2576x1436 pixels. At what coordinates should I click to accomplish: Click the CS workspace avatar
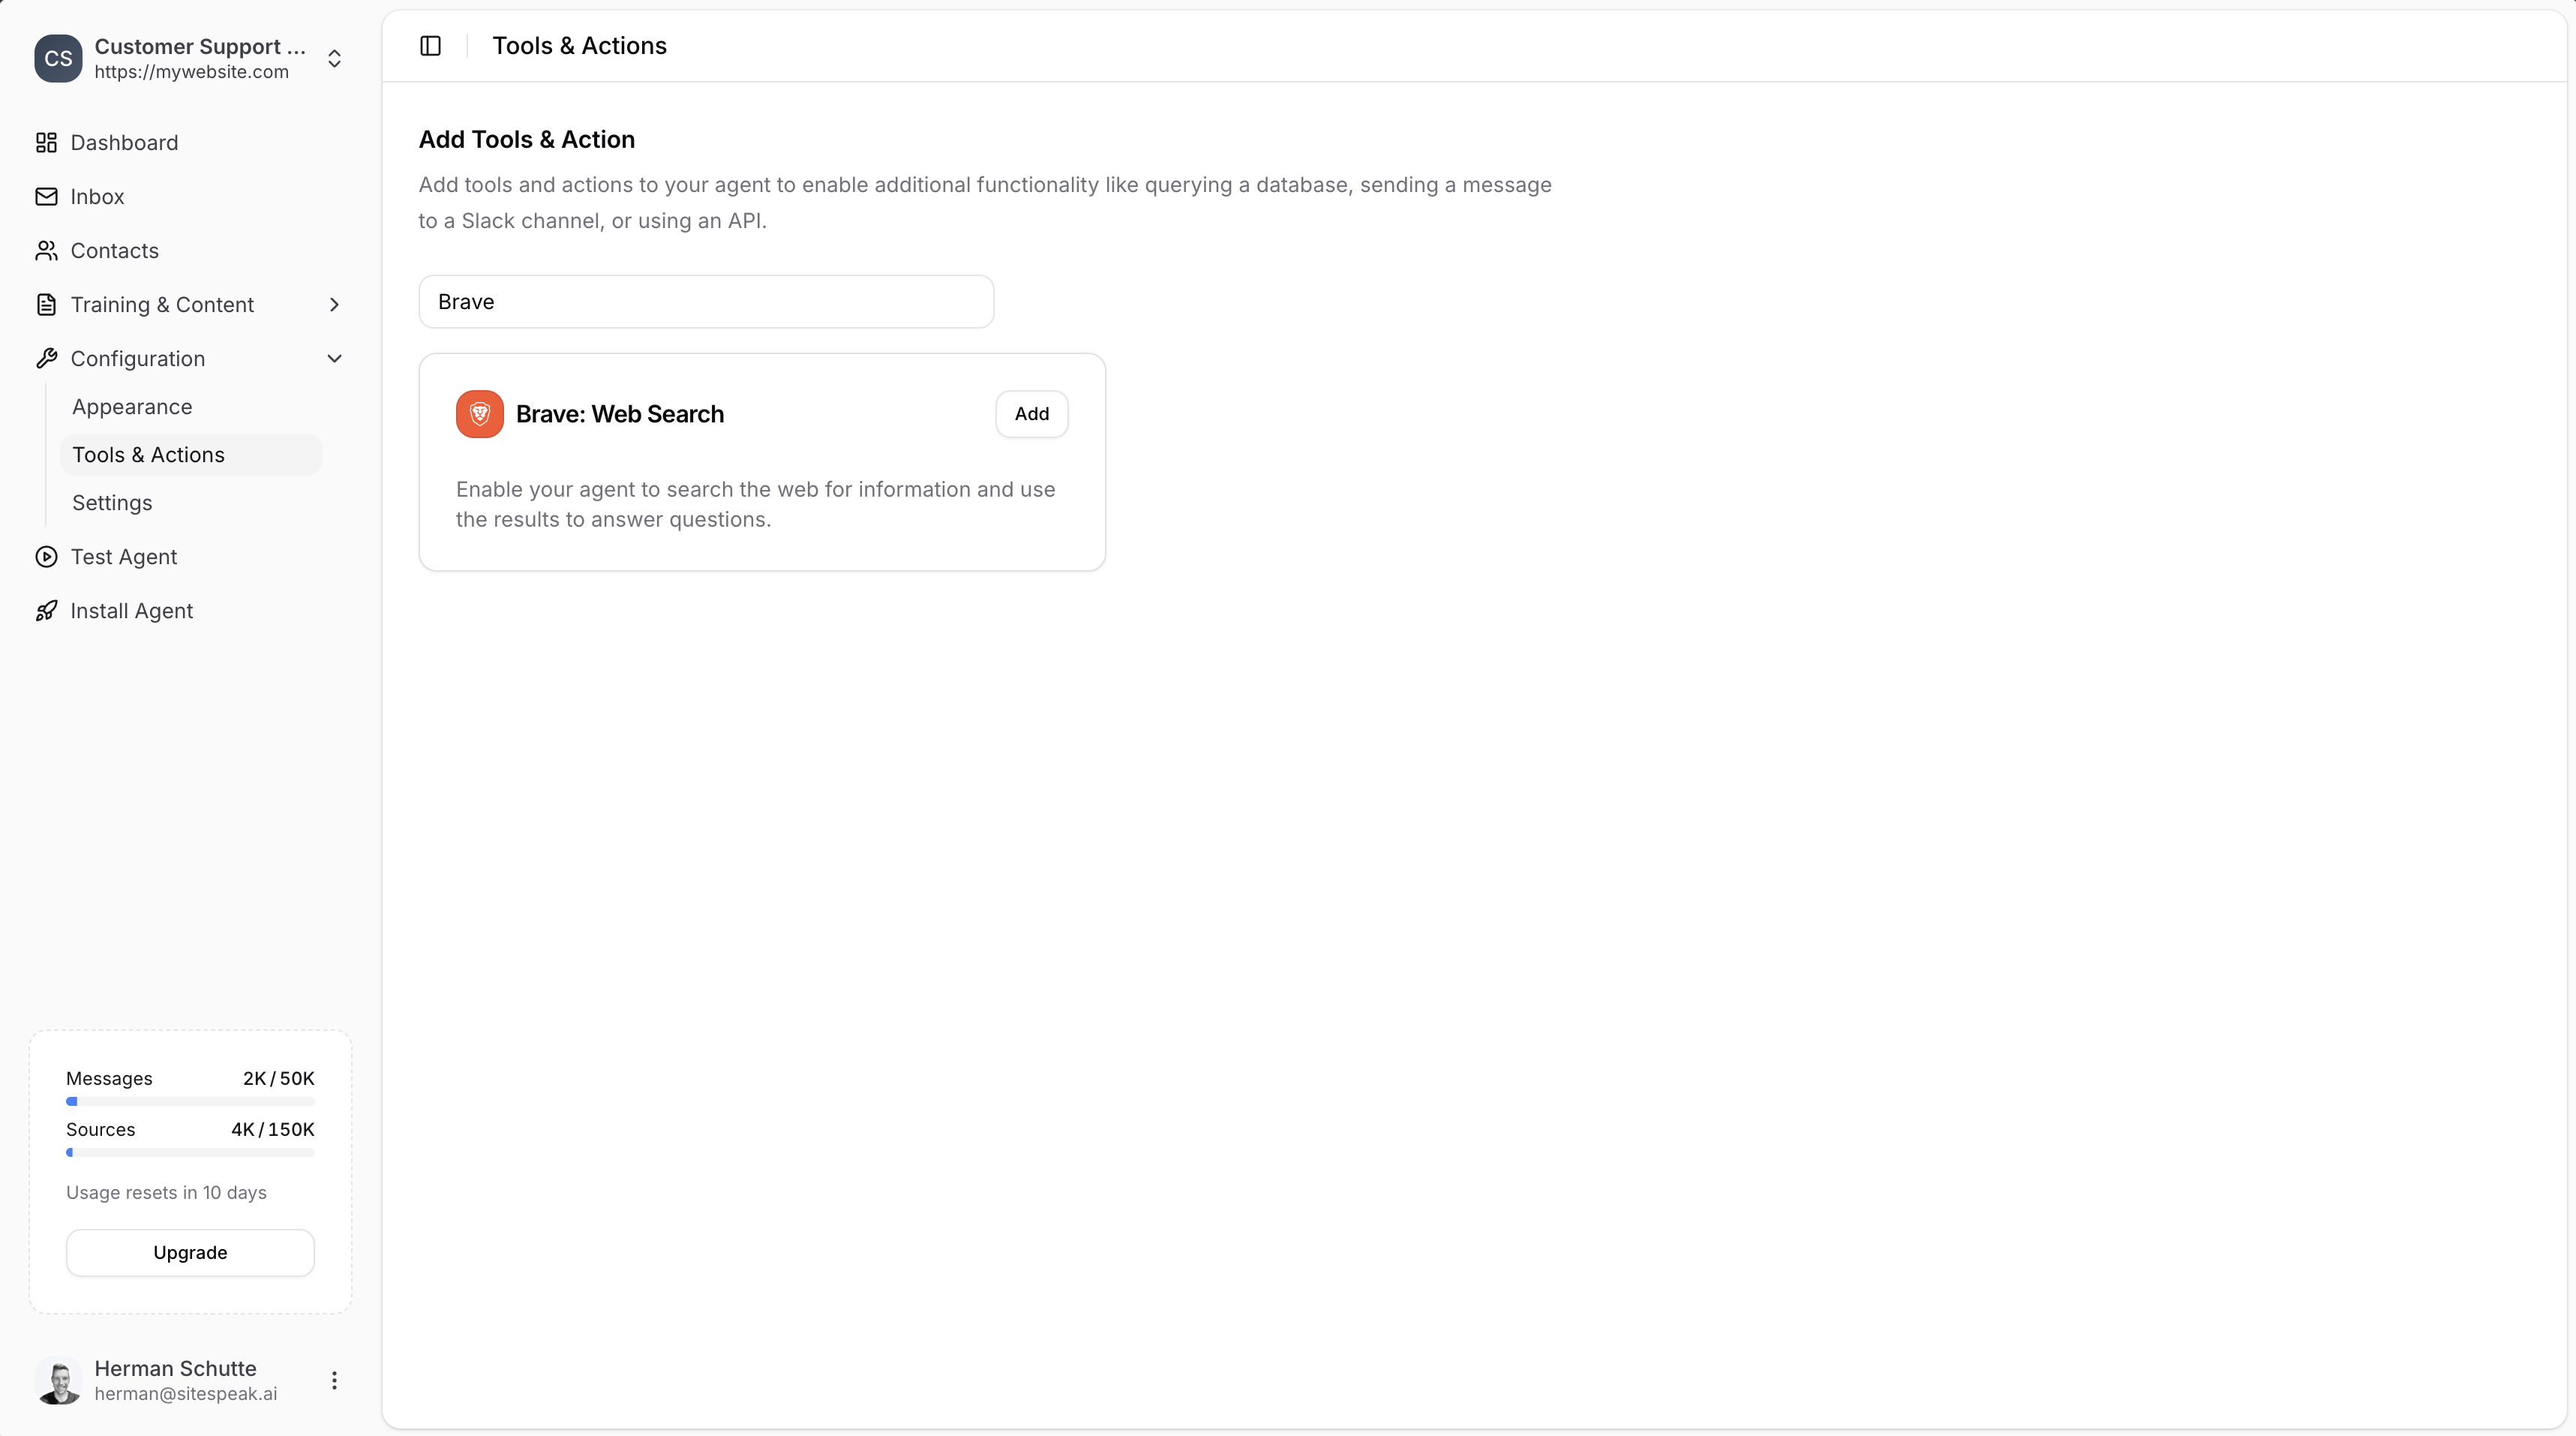click(x=57, y=58)
